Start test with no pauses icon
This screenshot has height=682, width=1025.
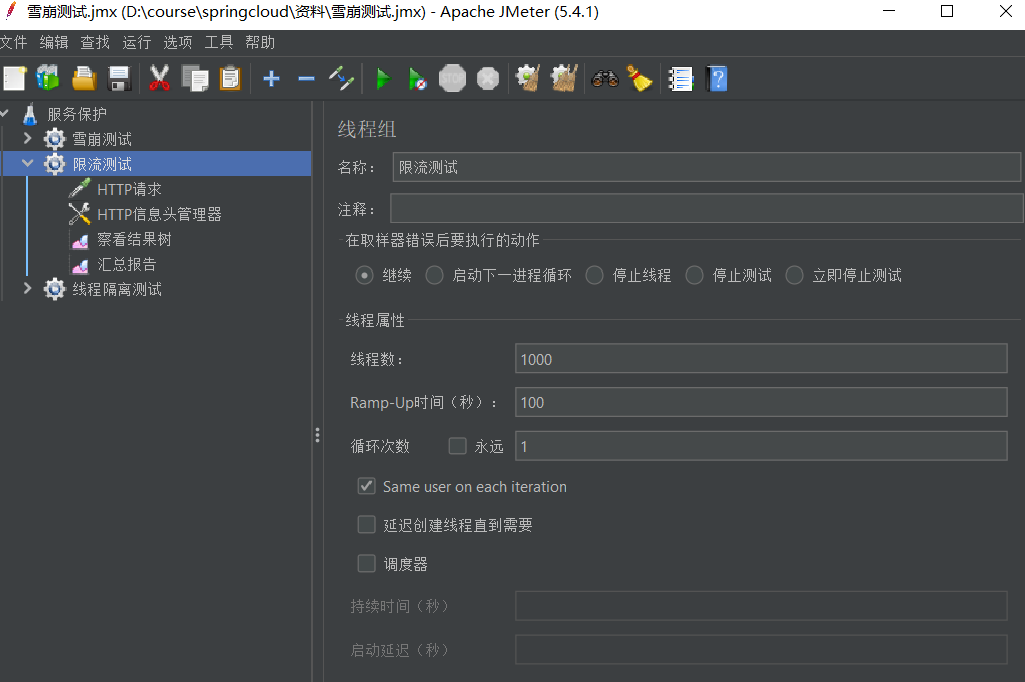pyautogui.click(x=417, y=79)
